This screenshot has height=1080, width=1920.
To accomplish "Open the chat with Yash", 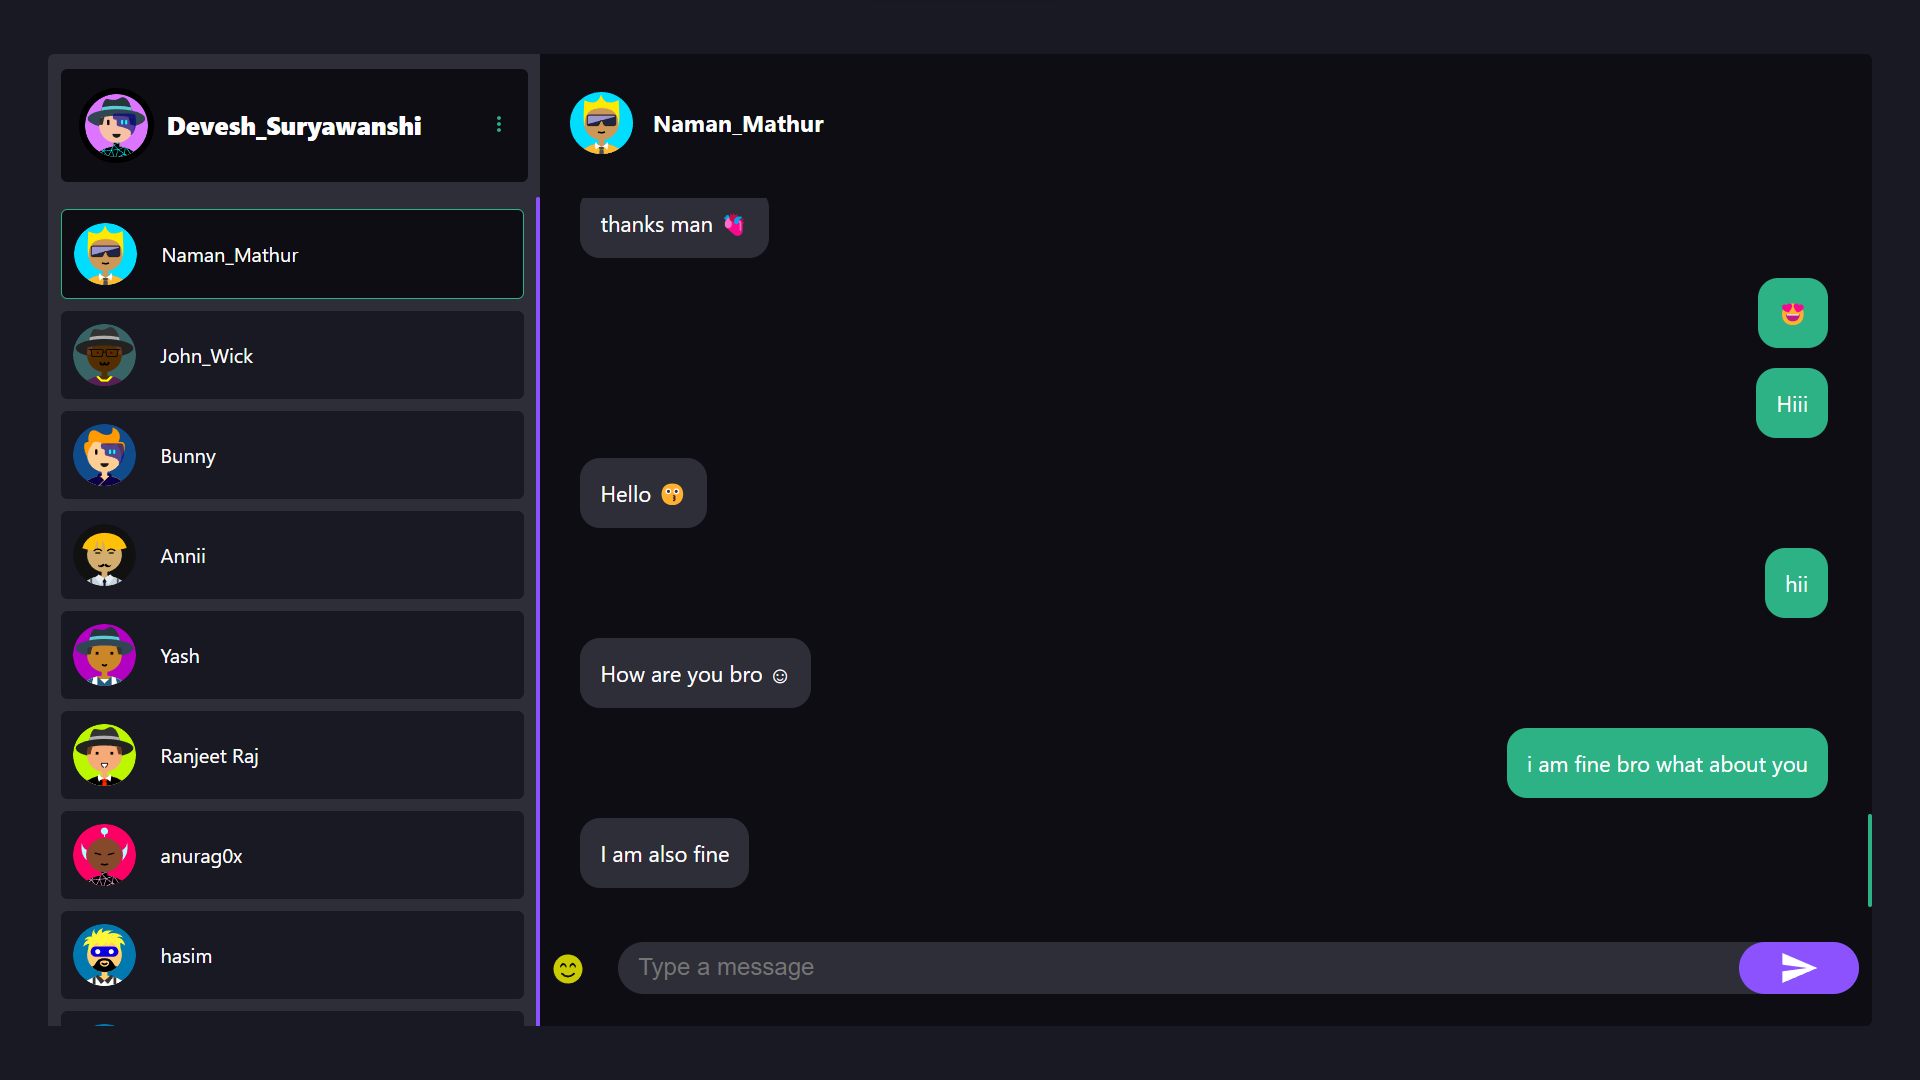I will [292, 655].
